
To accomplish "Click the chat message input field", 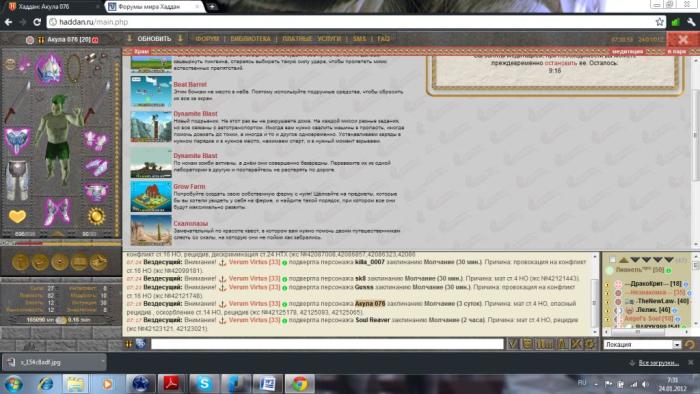I will (327, 344).
